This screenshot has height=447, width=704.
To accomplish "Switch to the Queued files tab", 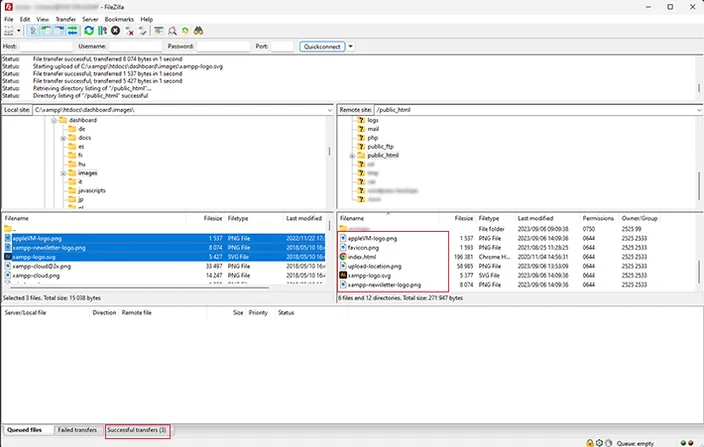I will [24, 430].
